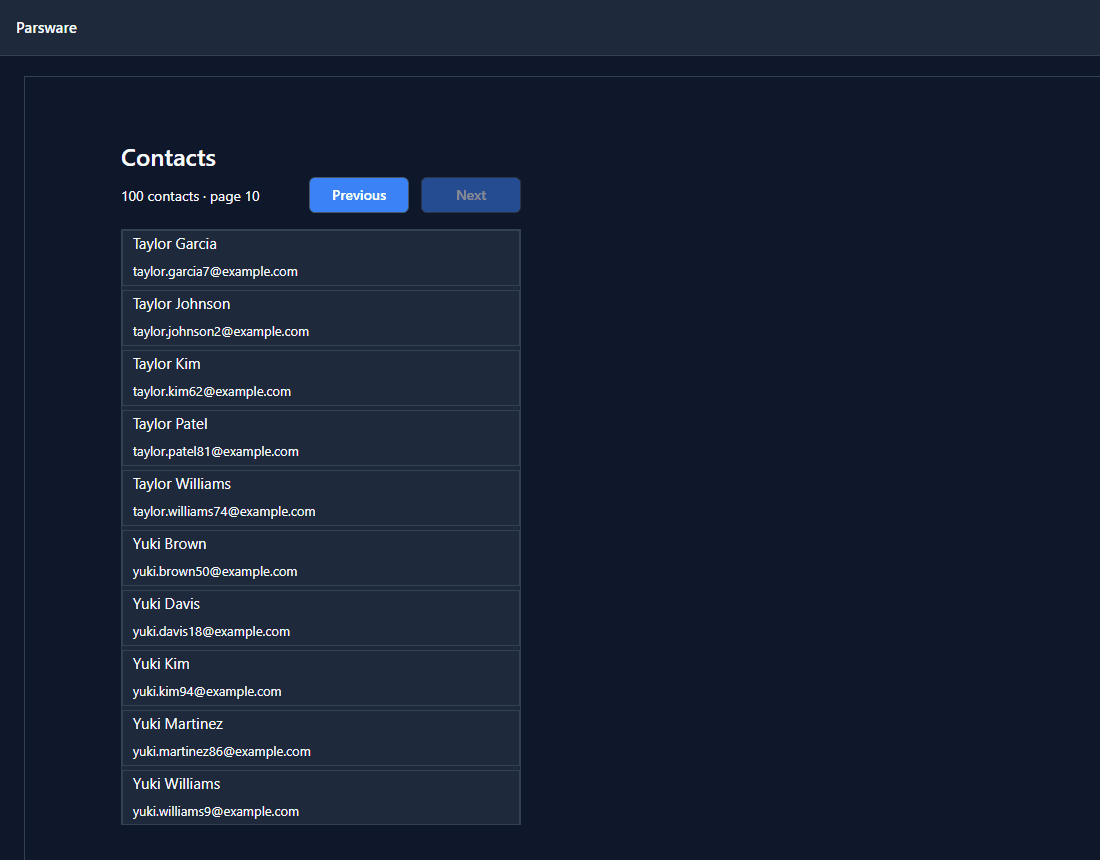This screenshot has width=1100, height=860.
Task: Select the Yuki Martinez contact name
Action: tap(178, 724)
